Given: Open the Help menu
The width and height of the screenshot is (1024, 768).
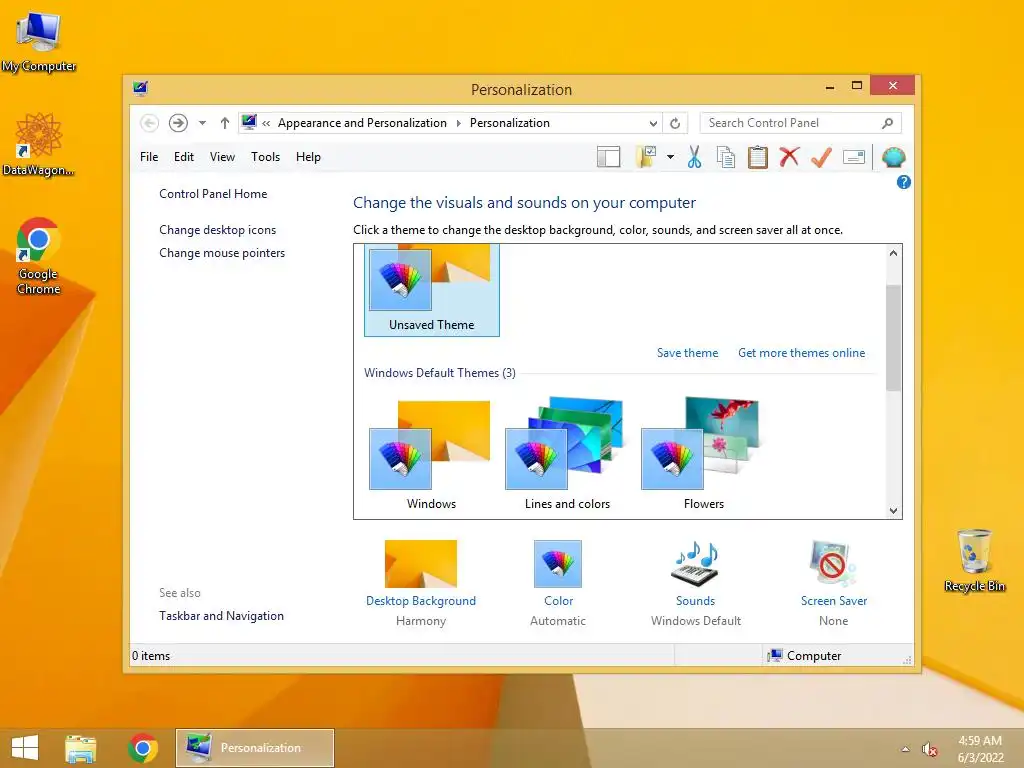Looking at the screenshot, I should click(308, 157).
